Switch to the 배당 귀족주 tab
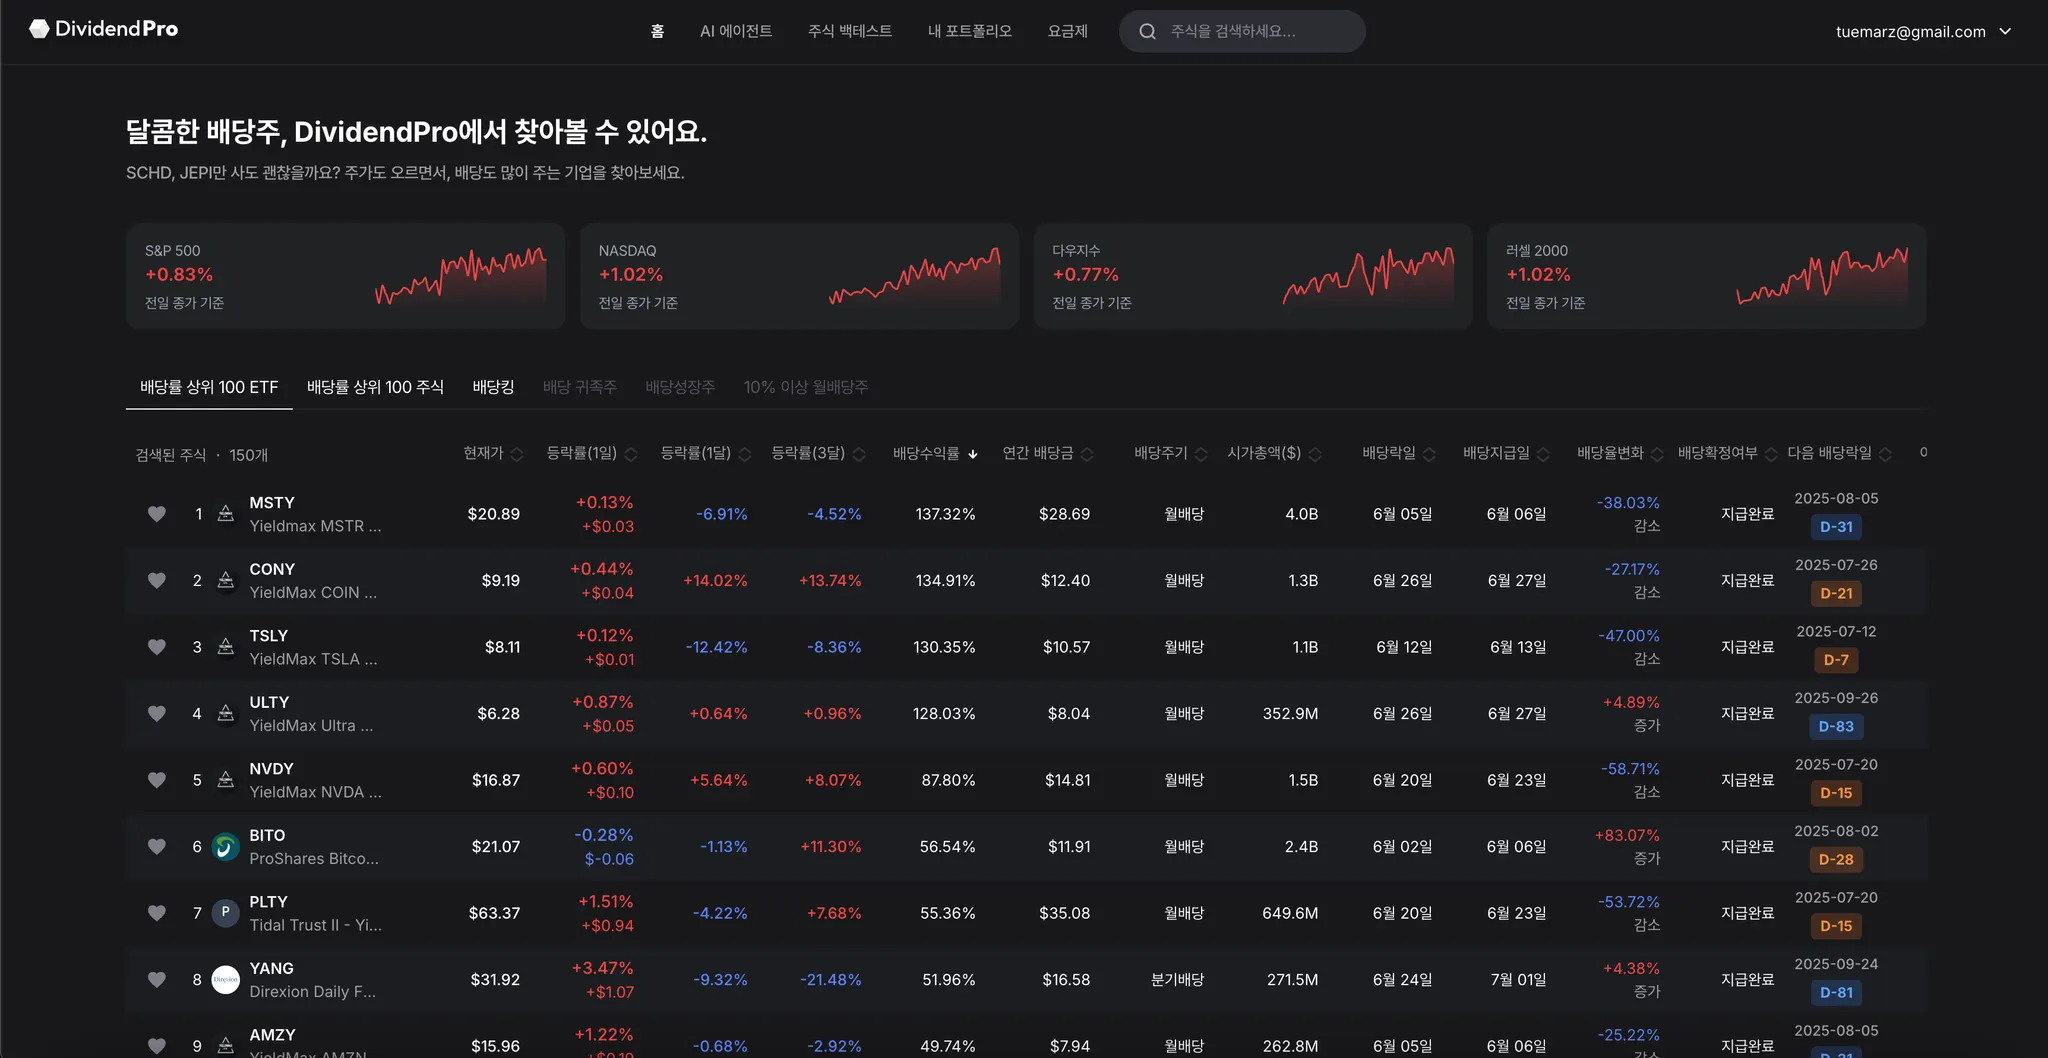Screen dimensions: 2048x1058 point(580,387)
